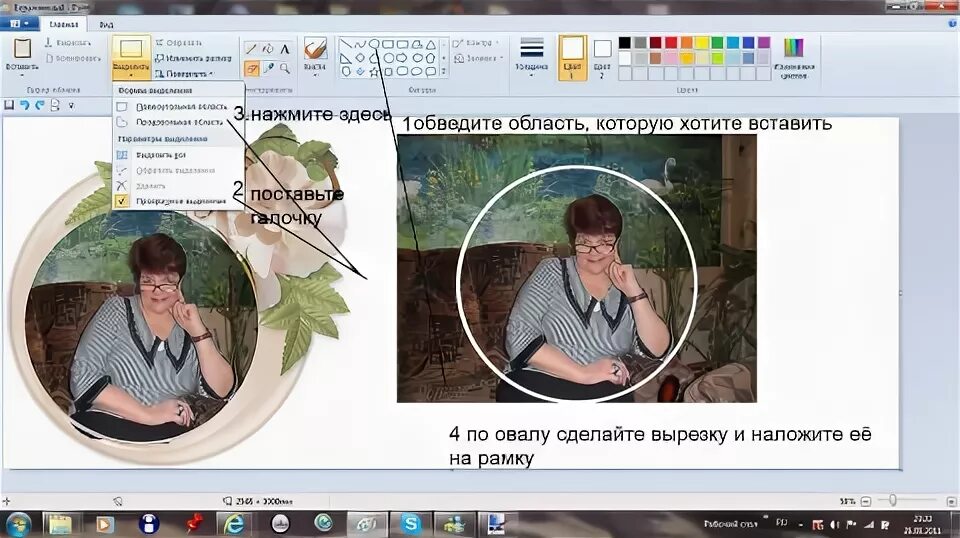960x538 pixels.
Task: Choose Rectangular selection menu item
Action: click(x=179, y=106)
